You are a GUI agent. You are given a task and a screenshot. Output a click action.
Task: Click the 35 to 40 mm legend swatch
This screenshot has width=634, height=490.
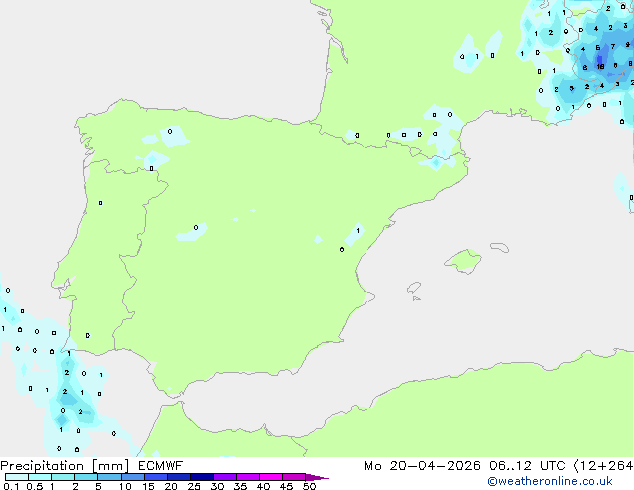[247, 477]
